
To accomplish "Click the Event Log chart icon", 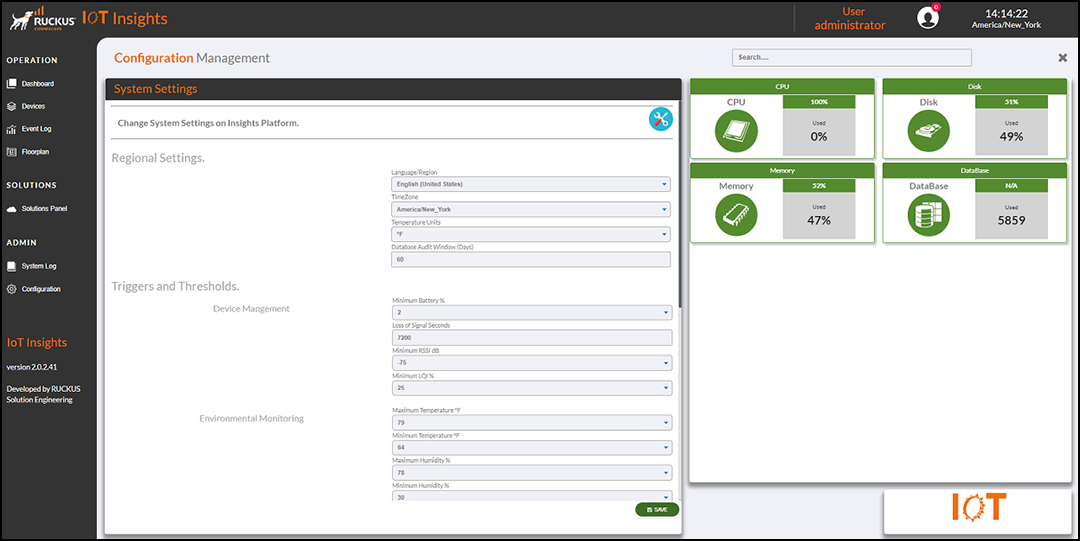I will (11, 129).
